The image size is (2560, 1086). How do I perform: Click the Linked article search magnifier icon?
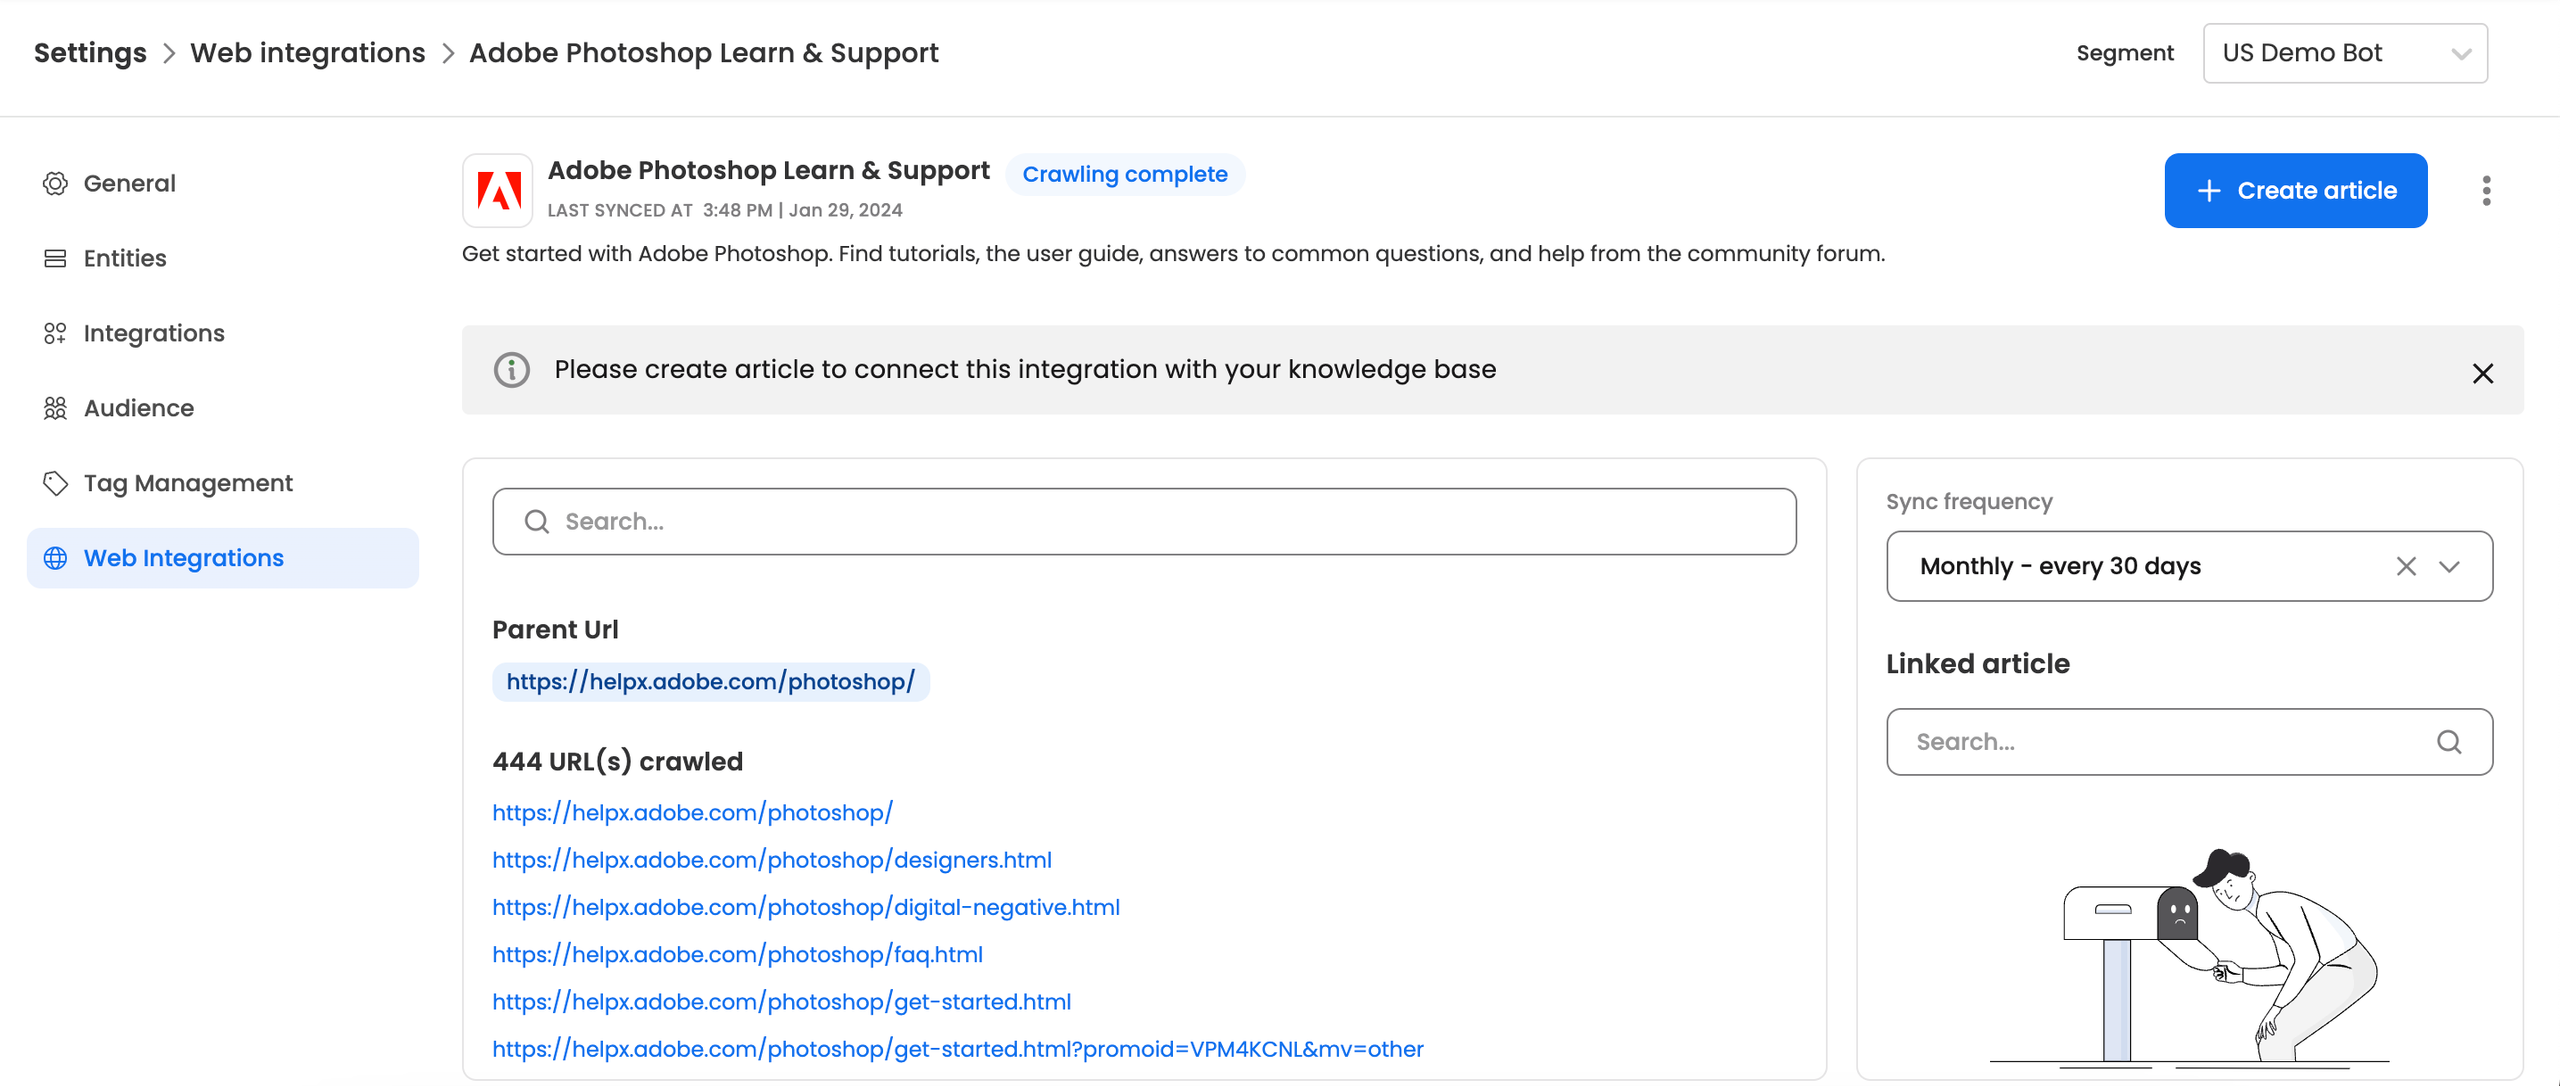pos(2448,742)
